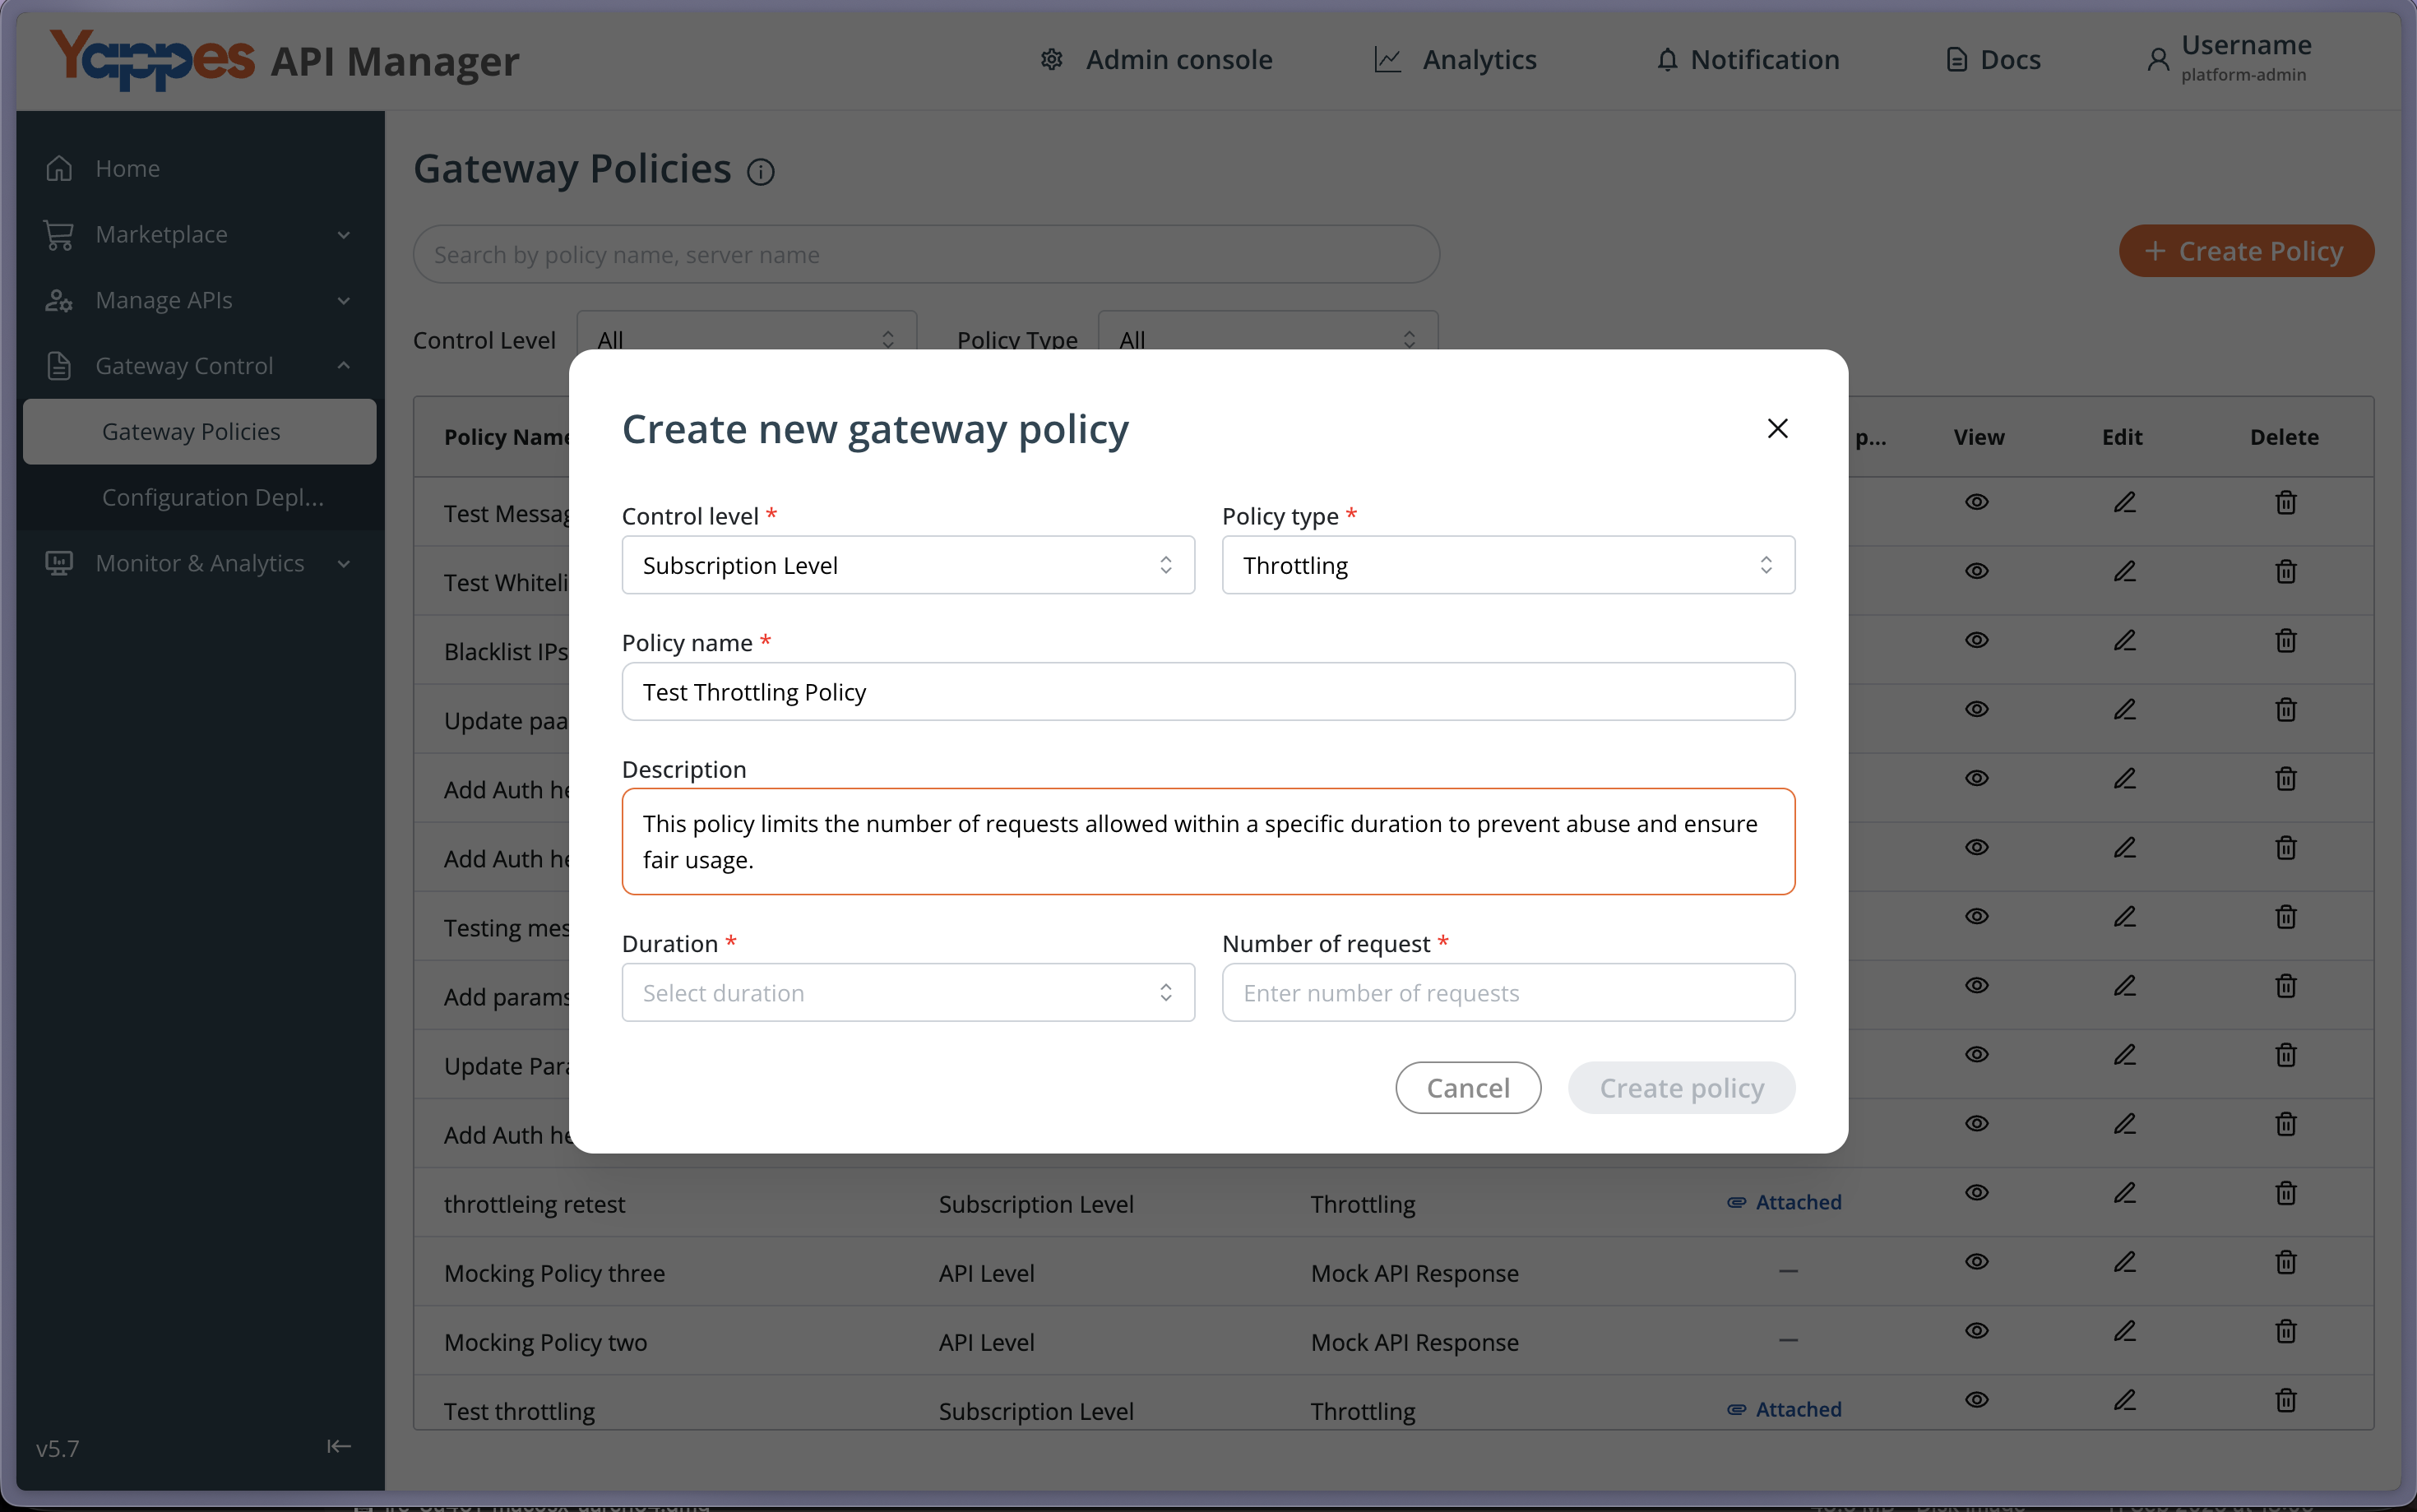
Task: Click the Manage APIs users icon
Action: tap(59, 300)
